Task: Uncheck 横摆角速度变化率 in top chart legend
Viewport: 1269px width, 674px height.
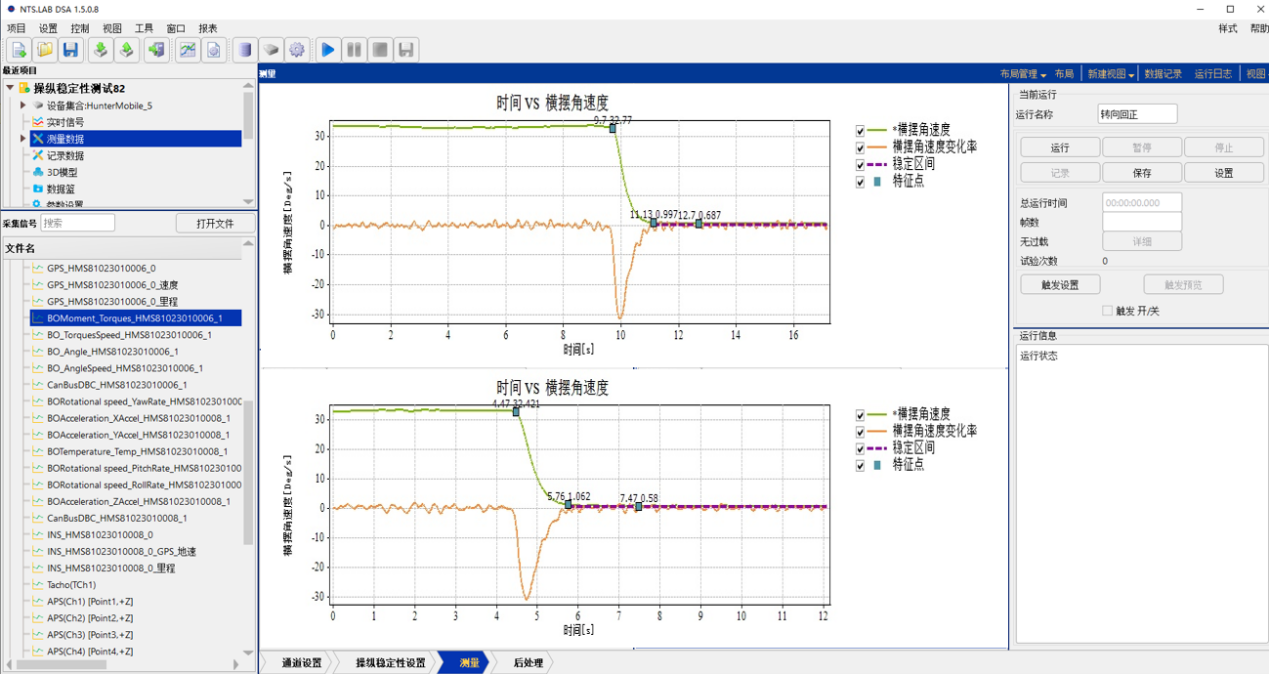Action: (860, 147)
